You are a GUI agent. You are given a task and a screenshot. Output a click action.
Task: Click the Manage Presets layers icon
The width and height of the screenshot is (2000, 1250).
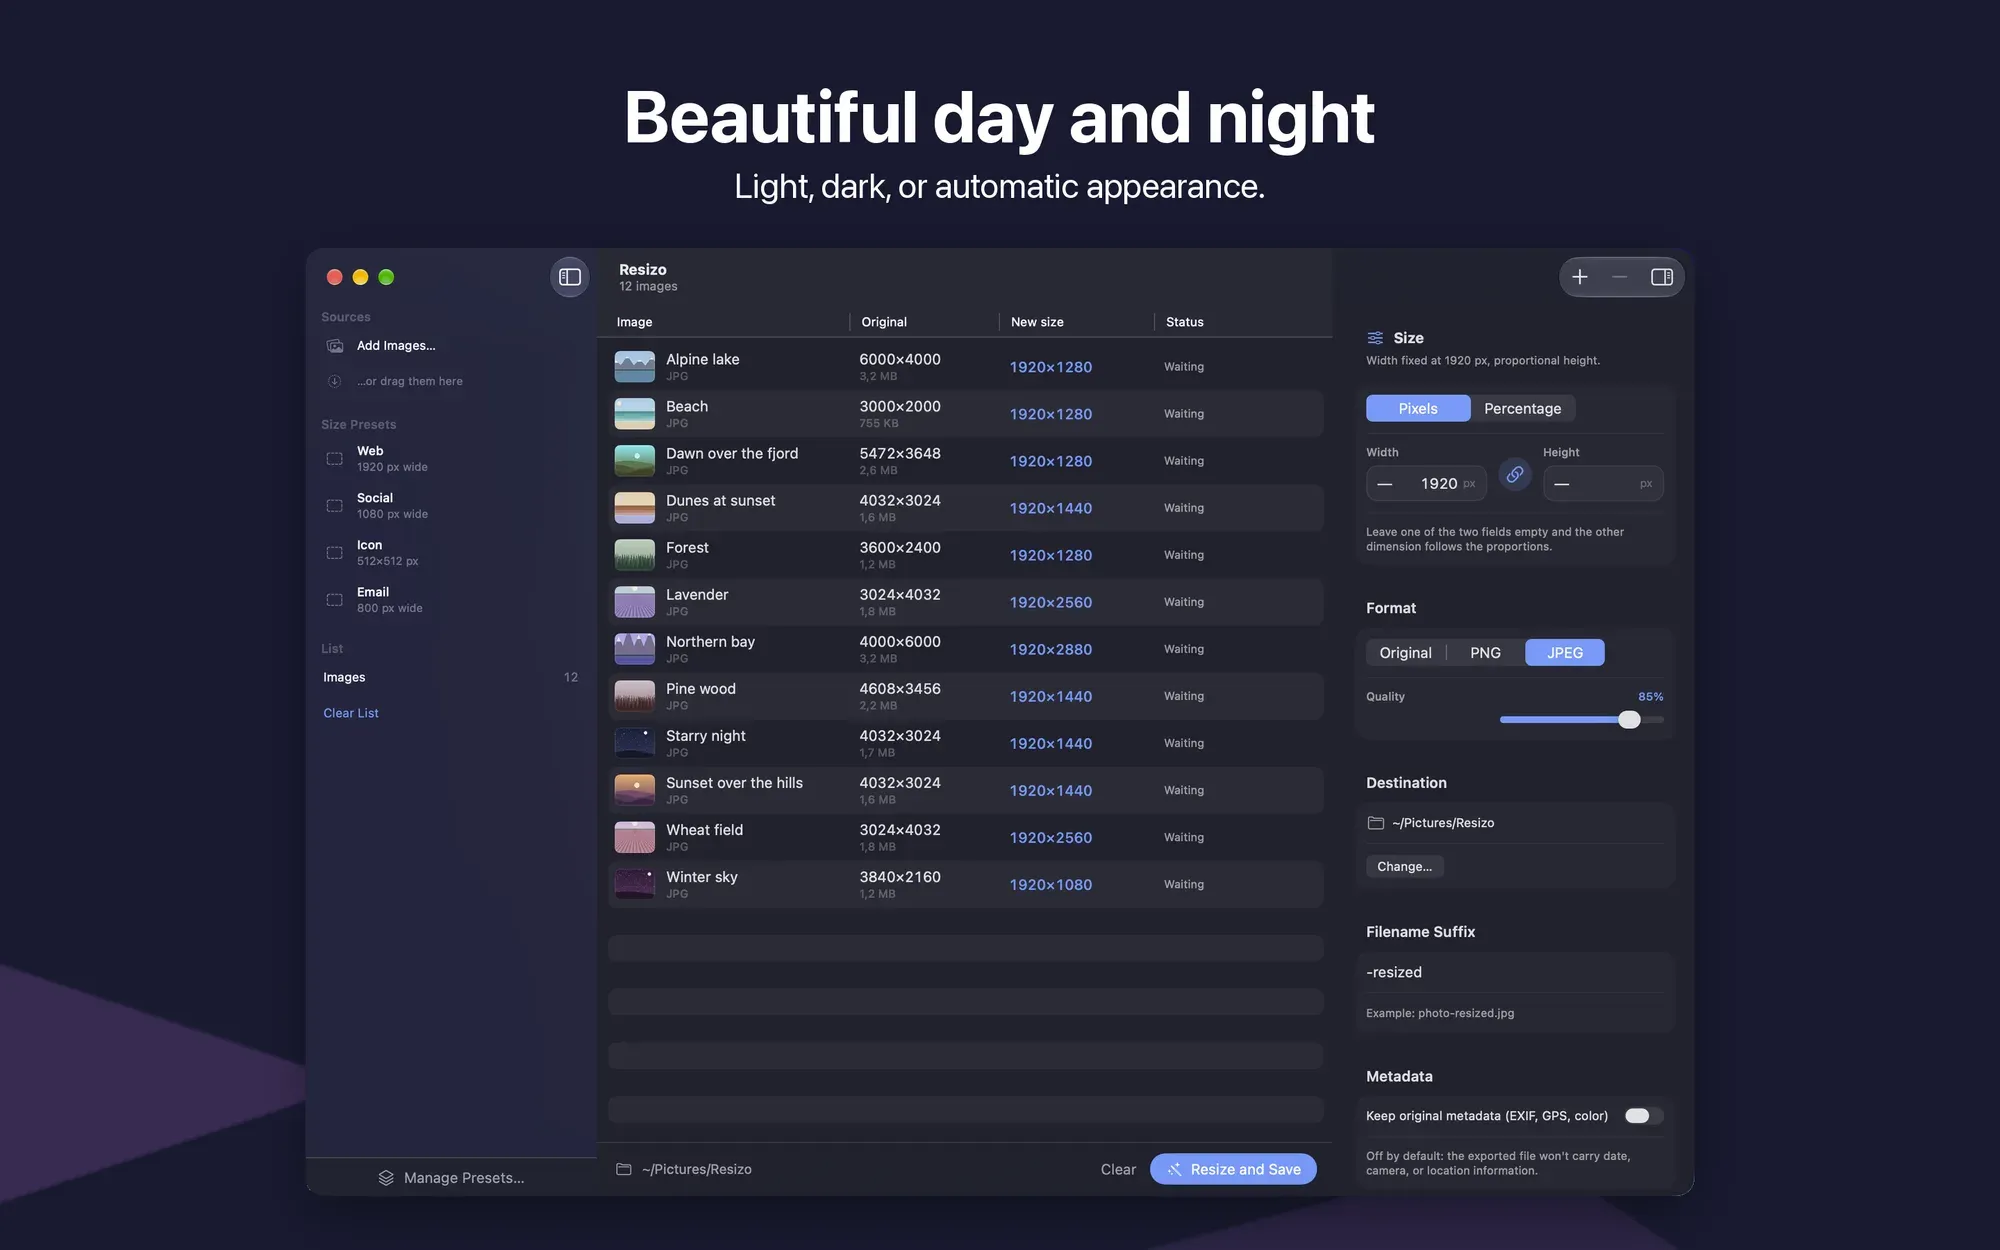pos(386,1178)
